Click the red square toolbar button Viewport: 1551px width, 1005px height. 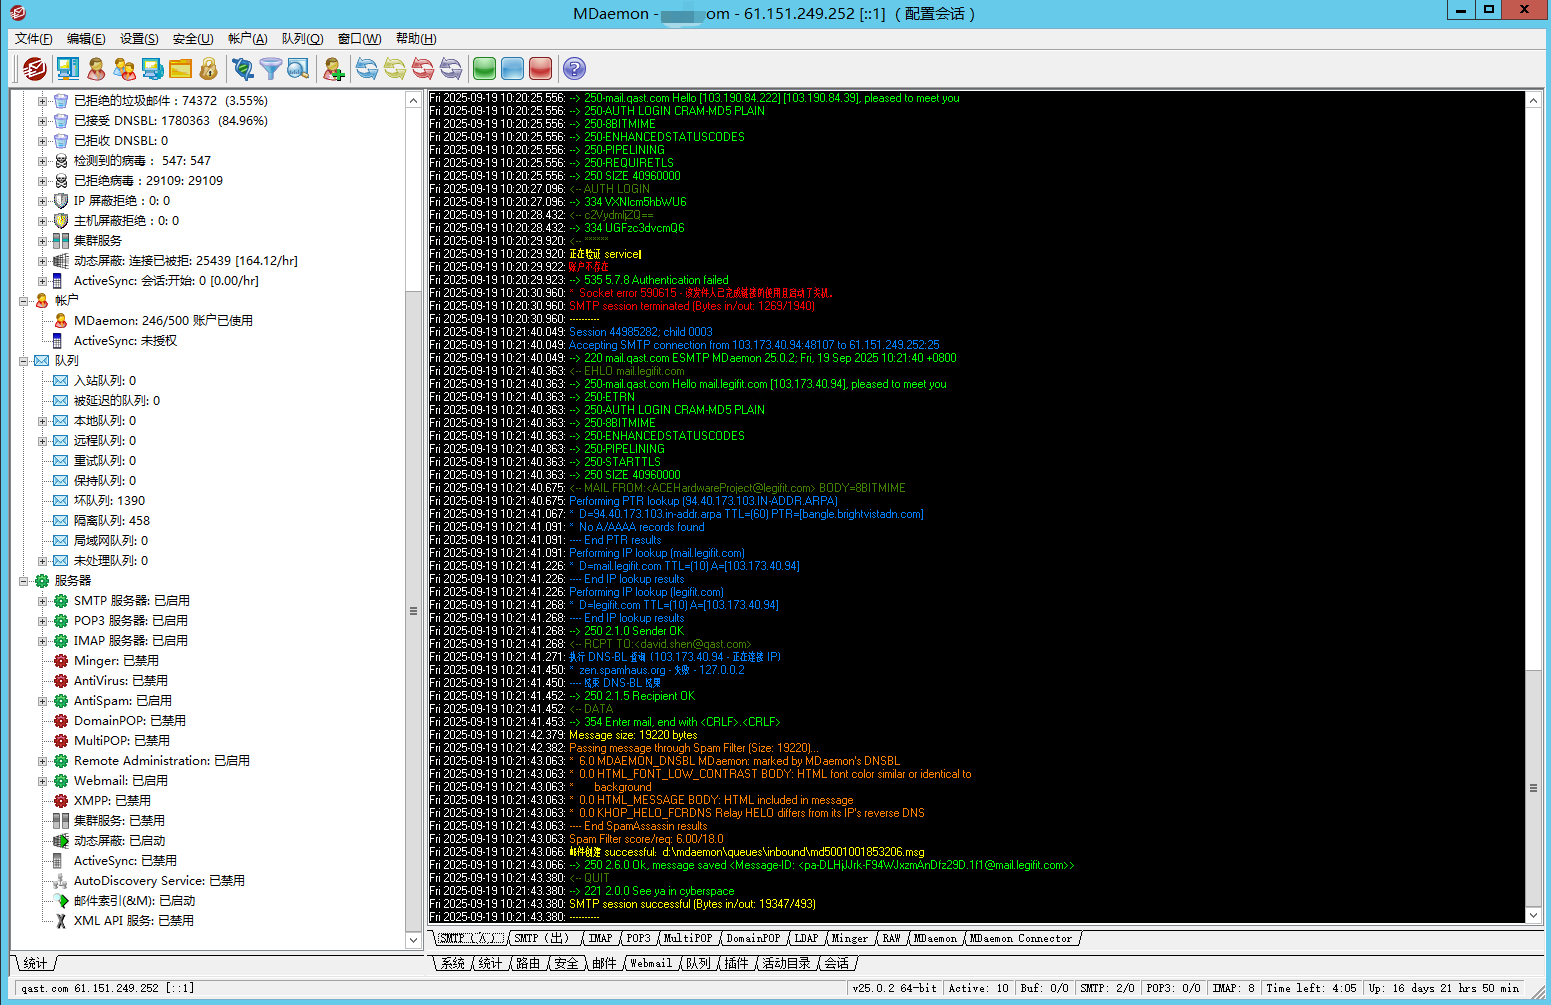point(540,68)
